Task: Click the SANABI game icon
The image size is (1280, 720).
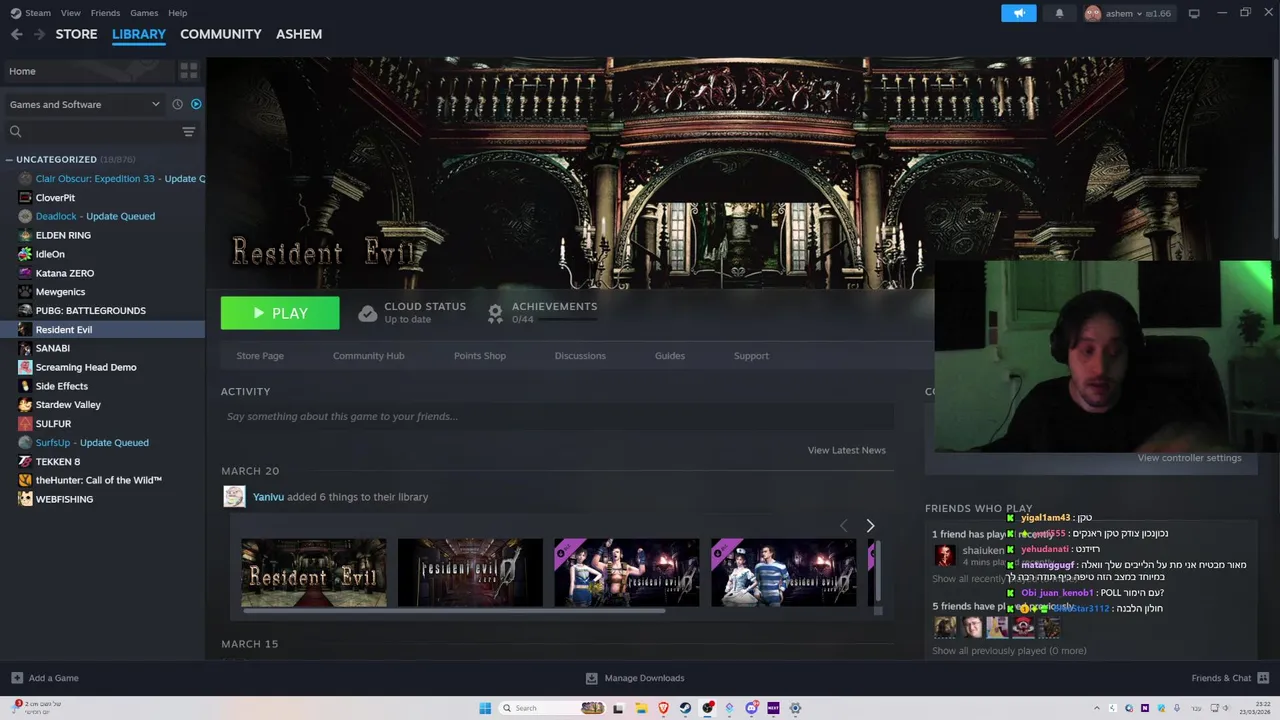Action: (x=26, y=348)
